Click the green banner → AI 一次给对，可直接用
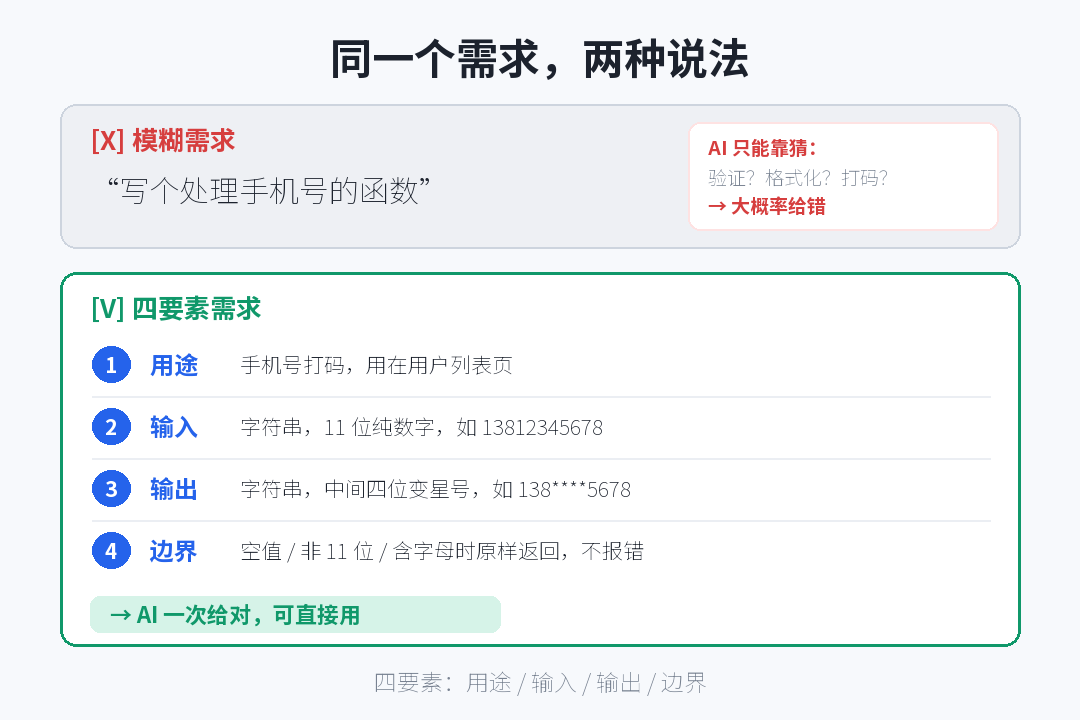 point(295,615)
